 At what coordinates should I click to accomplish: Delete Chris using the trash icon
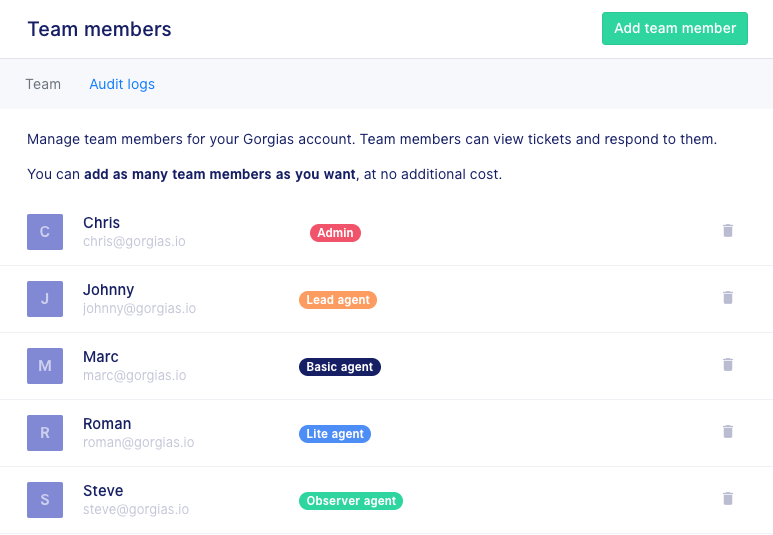pyautogui.click(x=728, y=231)
